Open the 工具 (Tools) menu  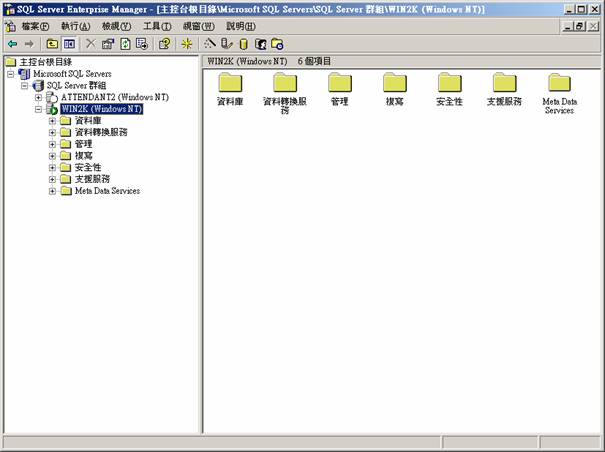pos(157,26)
